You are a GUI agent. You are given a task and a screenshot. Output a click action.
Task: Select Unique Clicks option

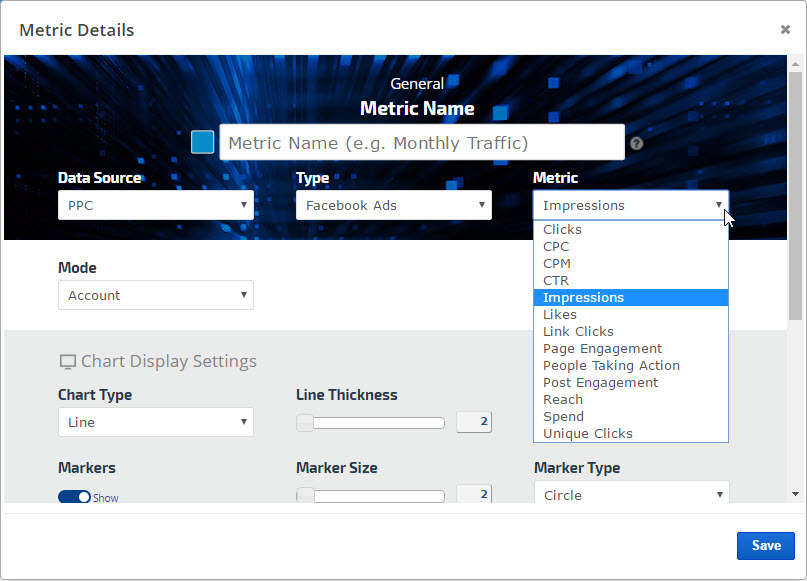tap(587, 434)
